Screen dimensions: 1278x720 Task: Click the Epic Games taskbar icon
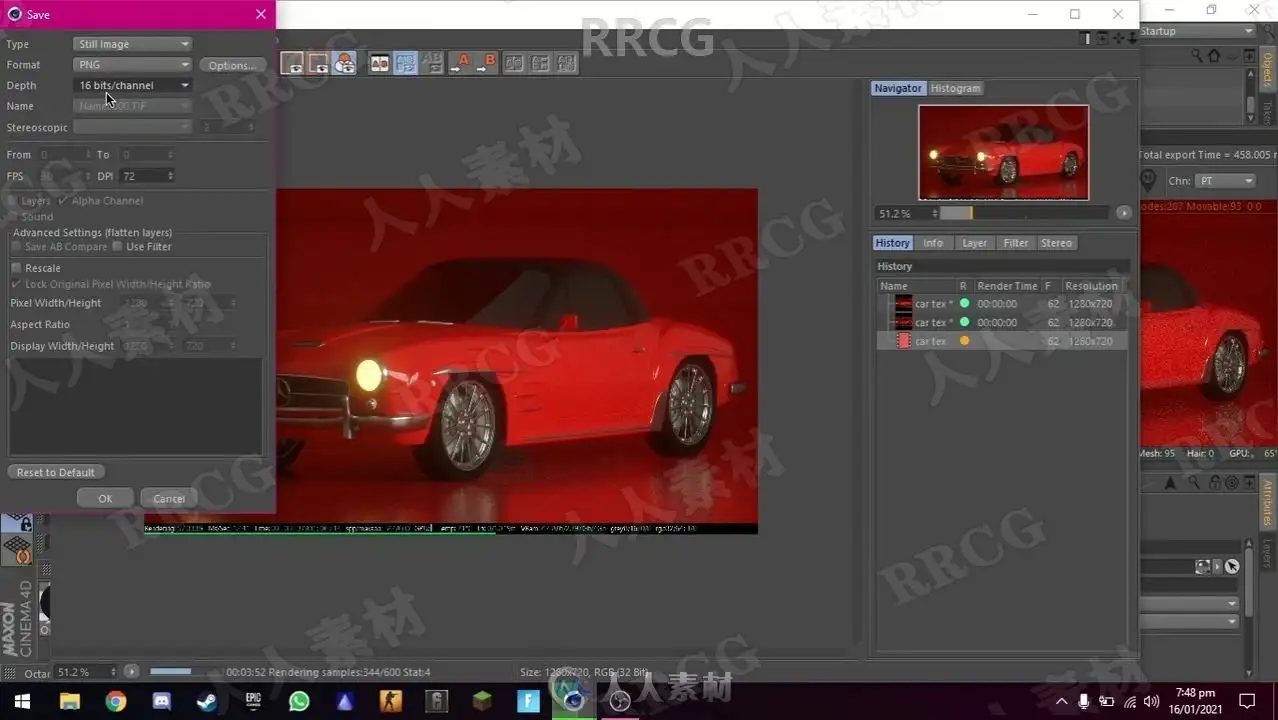click(x=253, y=701)
